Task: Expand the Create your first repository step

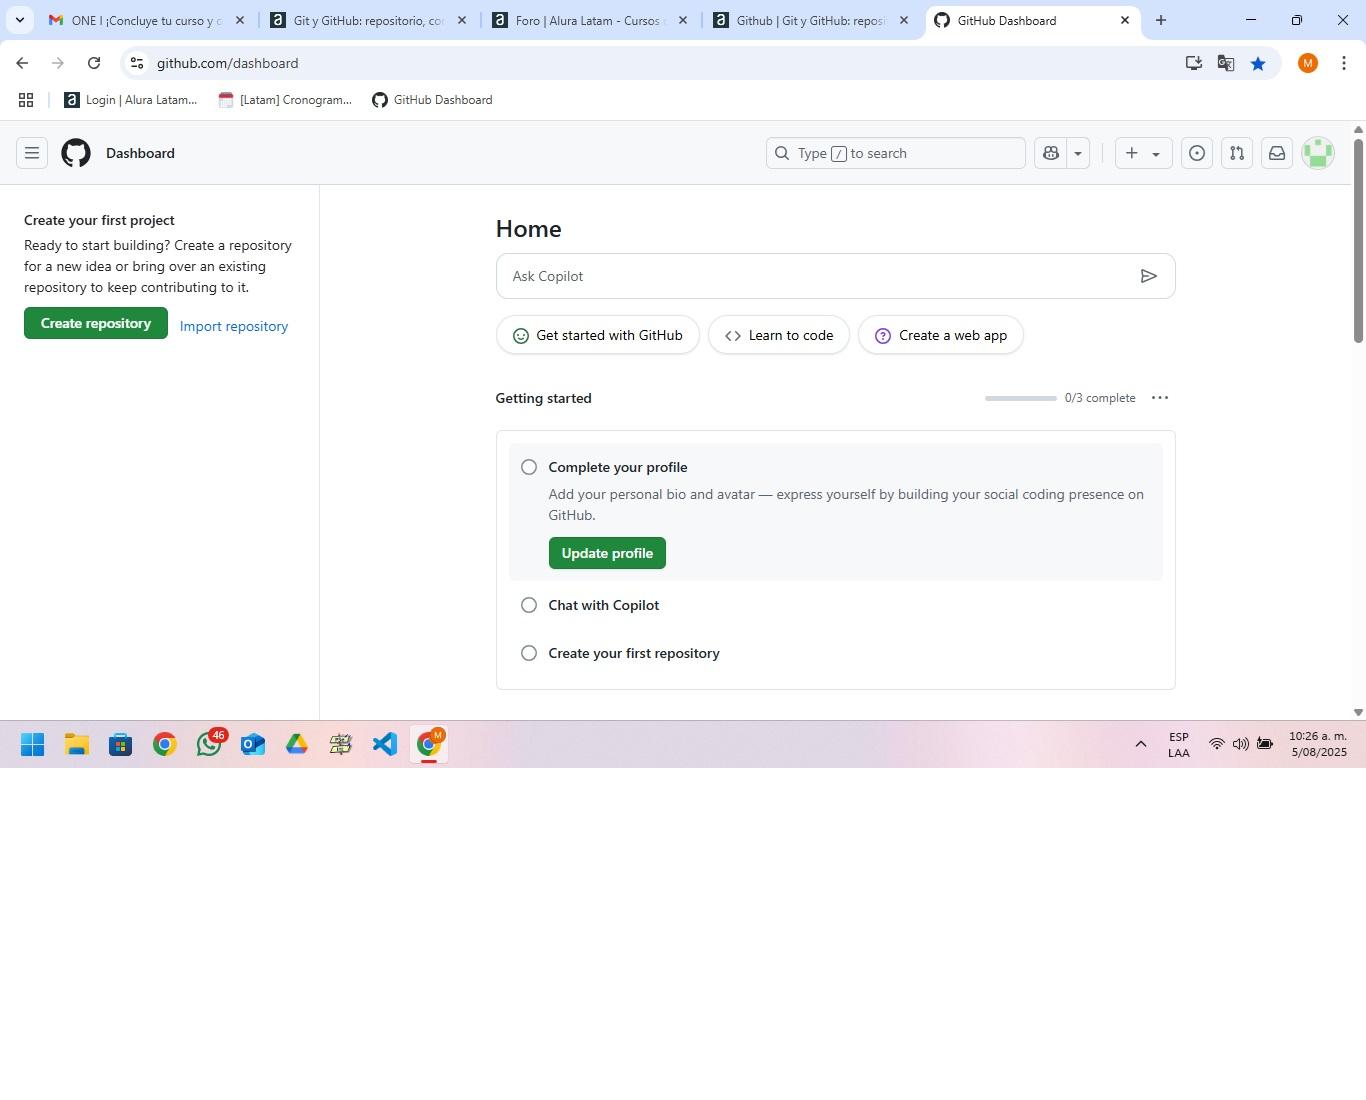Action: (x=634, y=653)
